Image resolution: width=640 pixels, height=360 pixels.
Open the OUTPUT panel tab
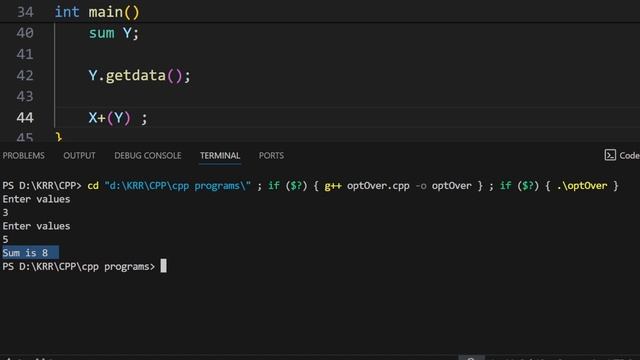coord(79,156)
